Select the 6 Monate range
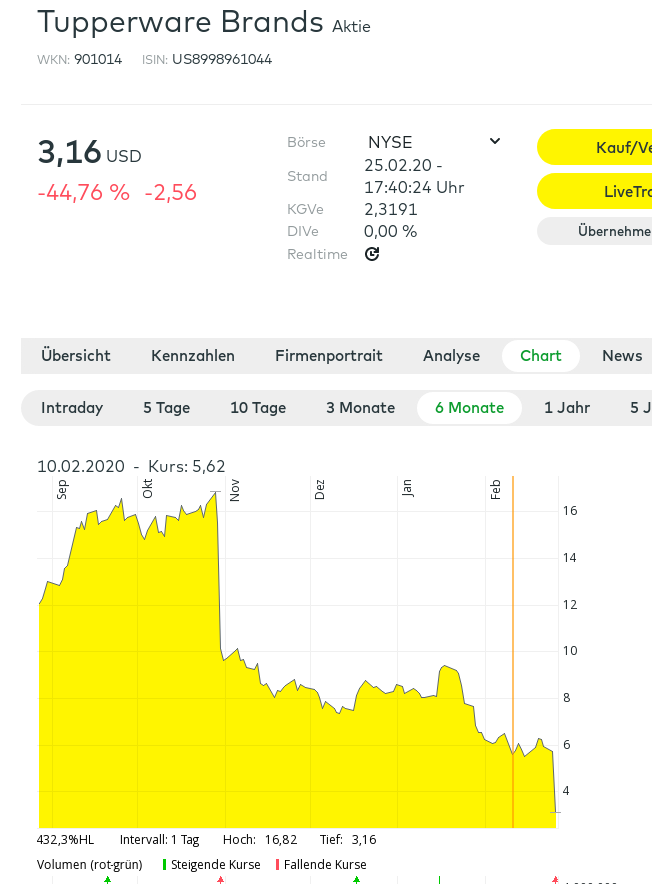 [469, 408]
